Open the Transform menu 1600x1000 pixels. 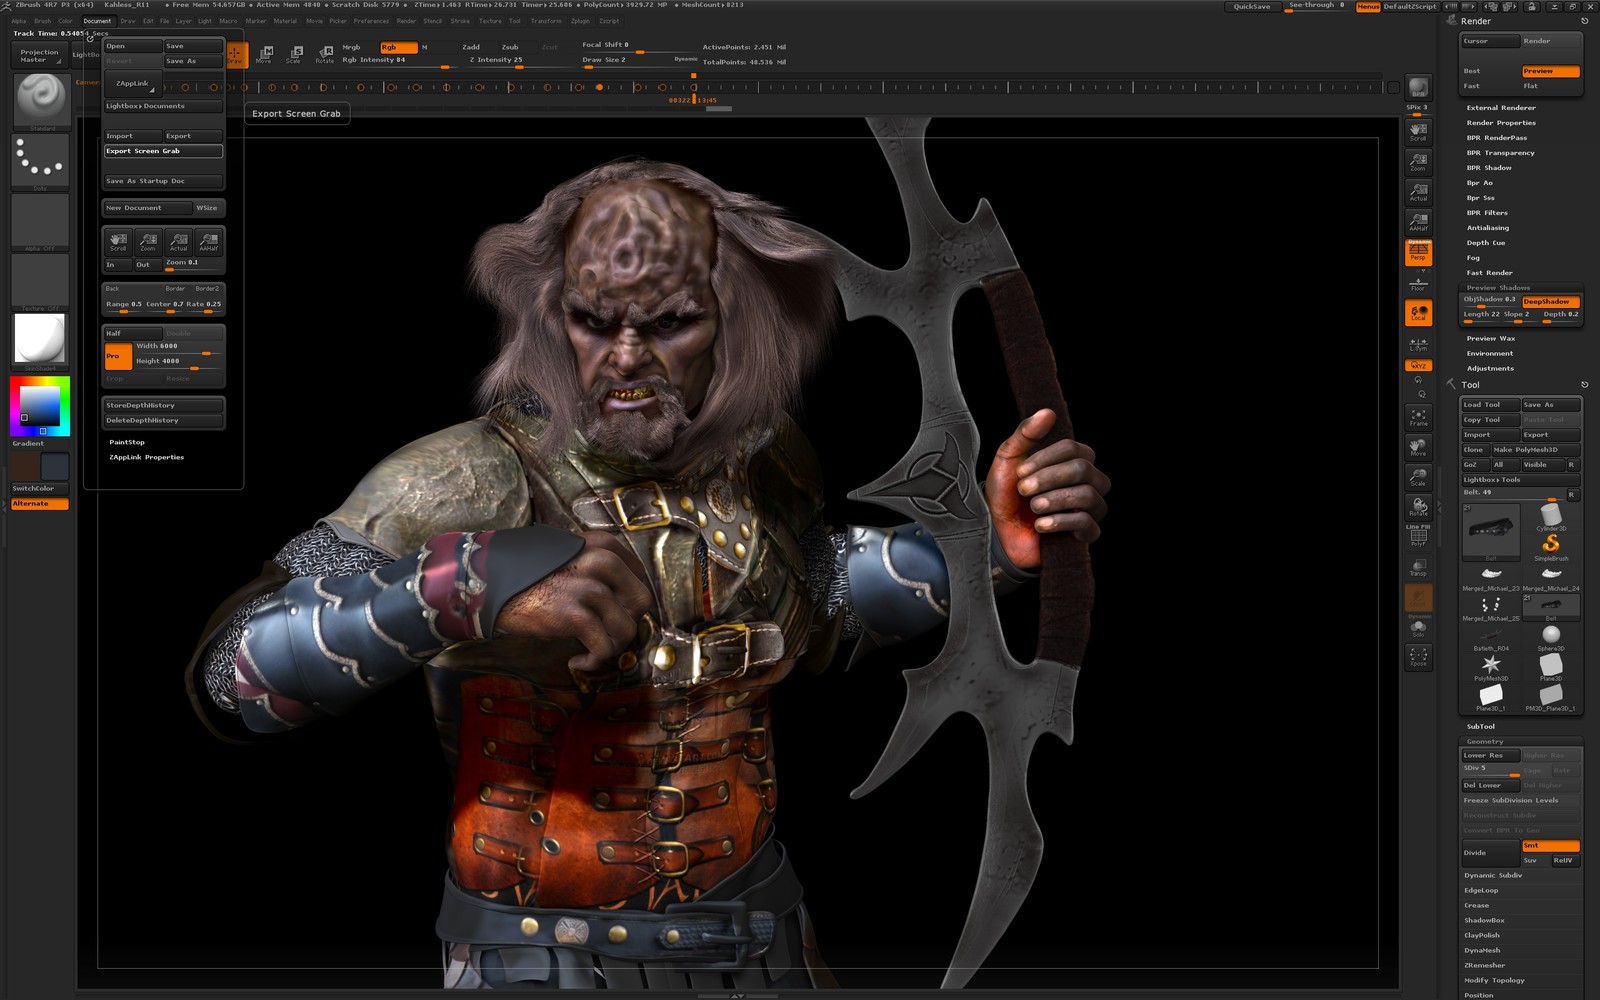(546, 21)
